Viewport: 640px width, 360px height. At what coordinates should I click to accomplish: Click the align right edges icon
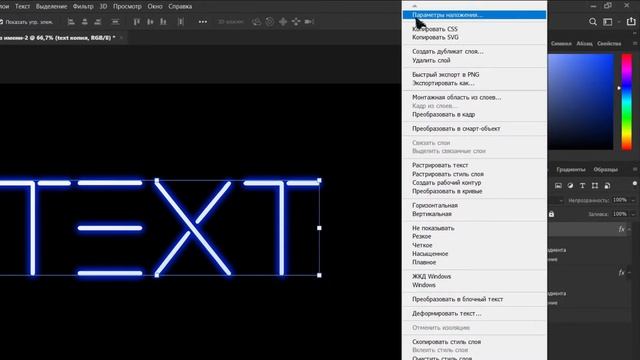pyautogui.click(x=98, y=22)
